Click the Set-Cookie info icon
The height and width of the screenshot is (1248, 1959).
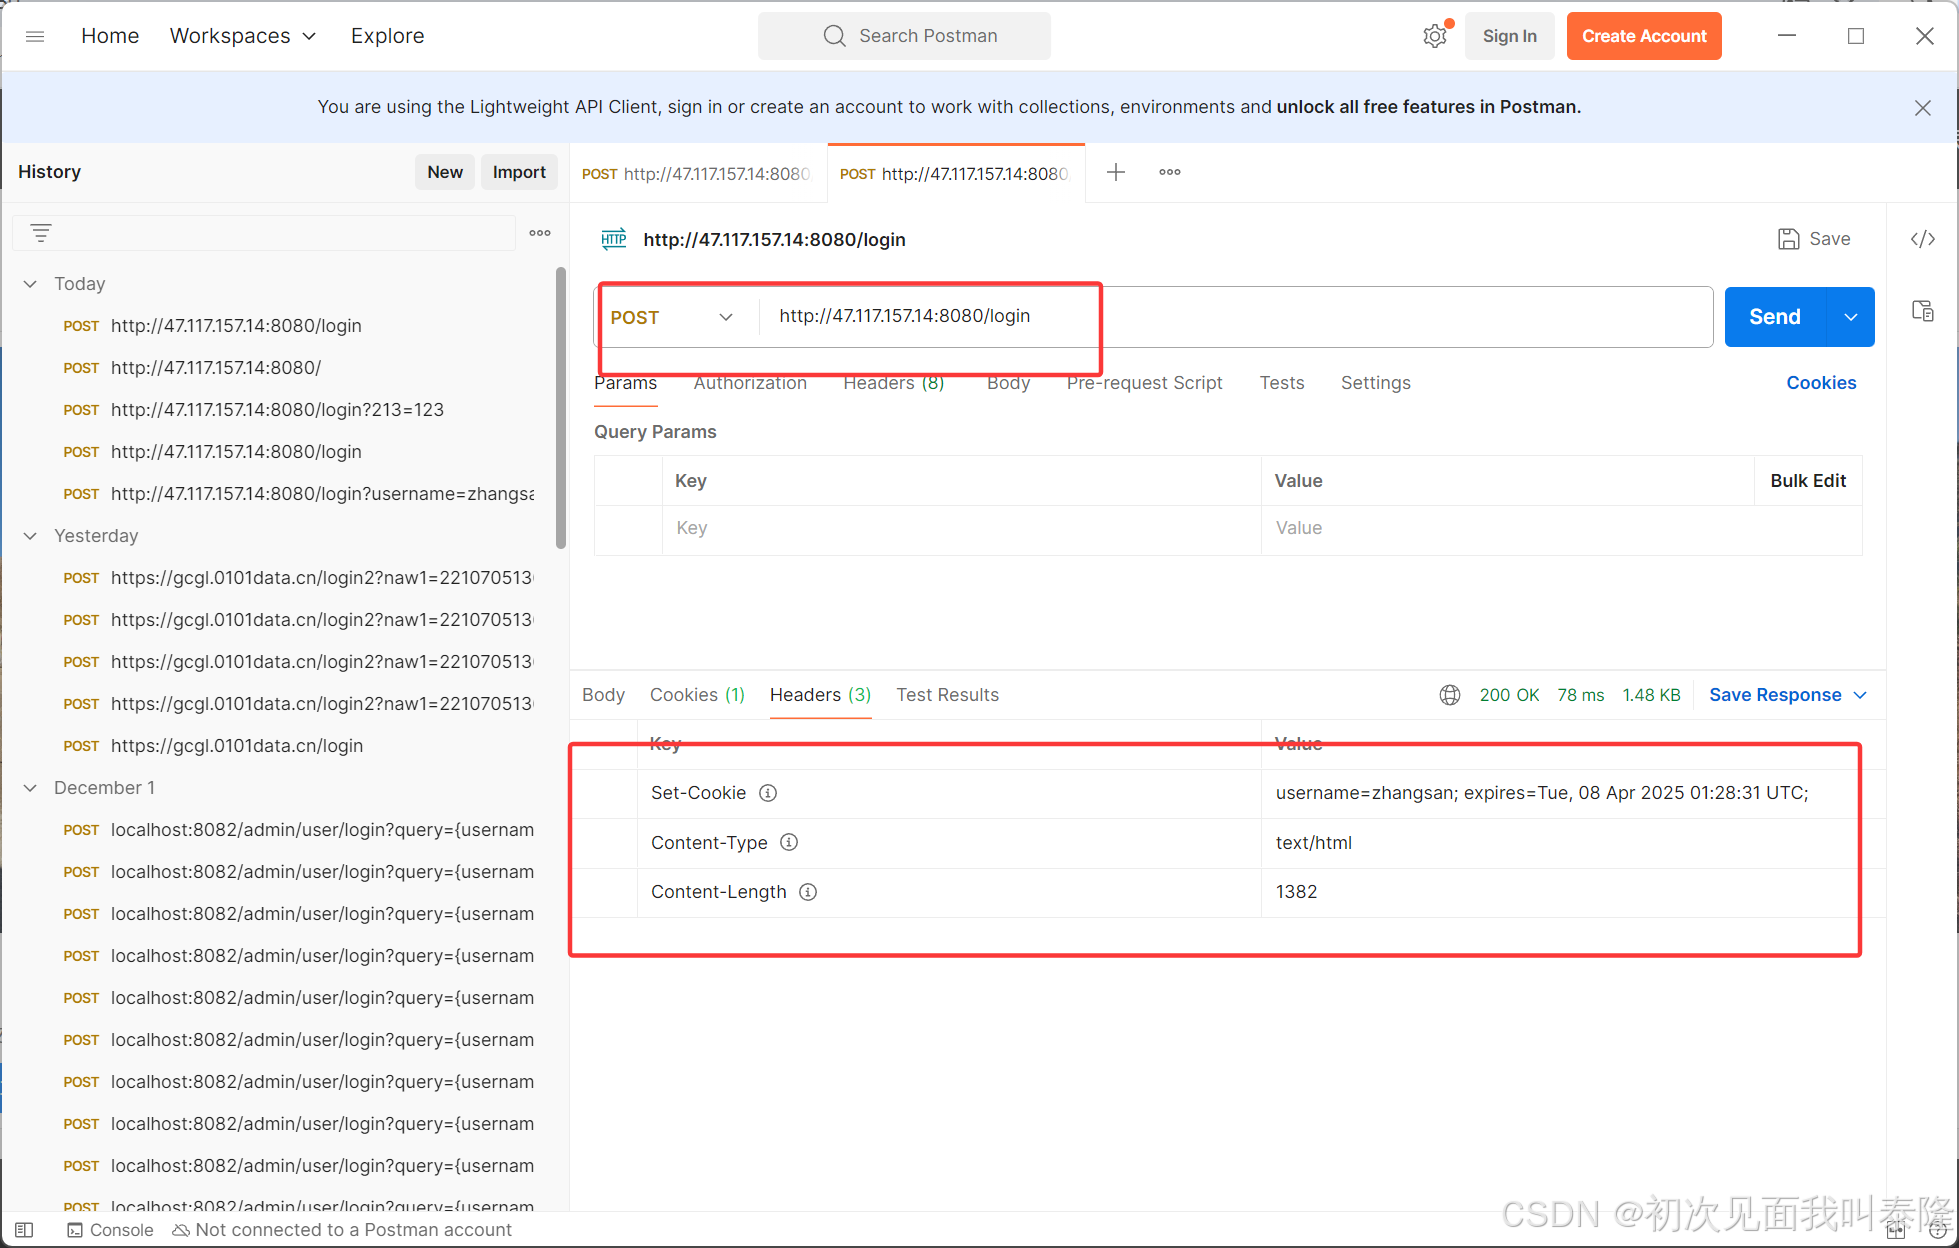pyautogui.click(x=768, y=793)
